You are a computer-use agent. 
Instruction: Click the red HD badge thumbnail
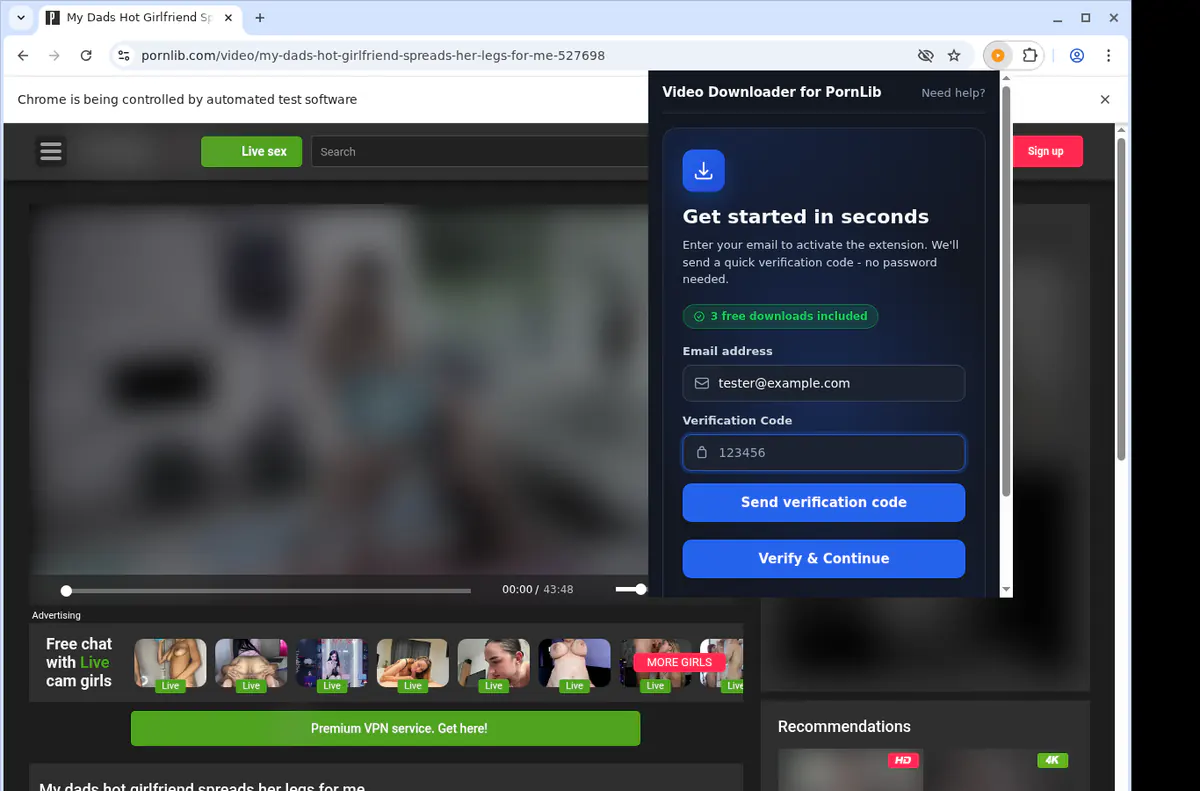point(903,760)
